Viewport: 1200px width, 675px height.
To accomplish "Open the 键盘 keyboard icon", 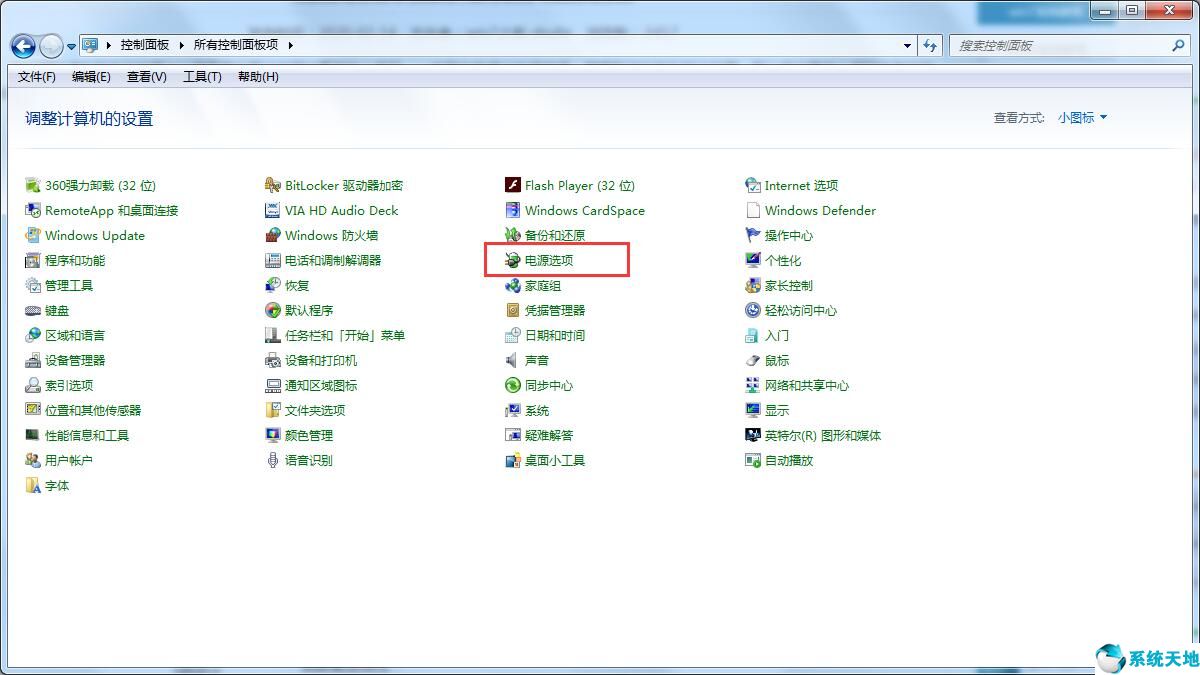I will click(x=33, y=310).
